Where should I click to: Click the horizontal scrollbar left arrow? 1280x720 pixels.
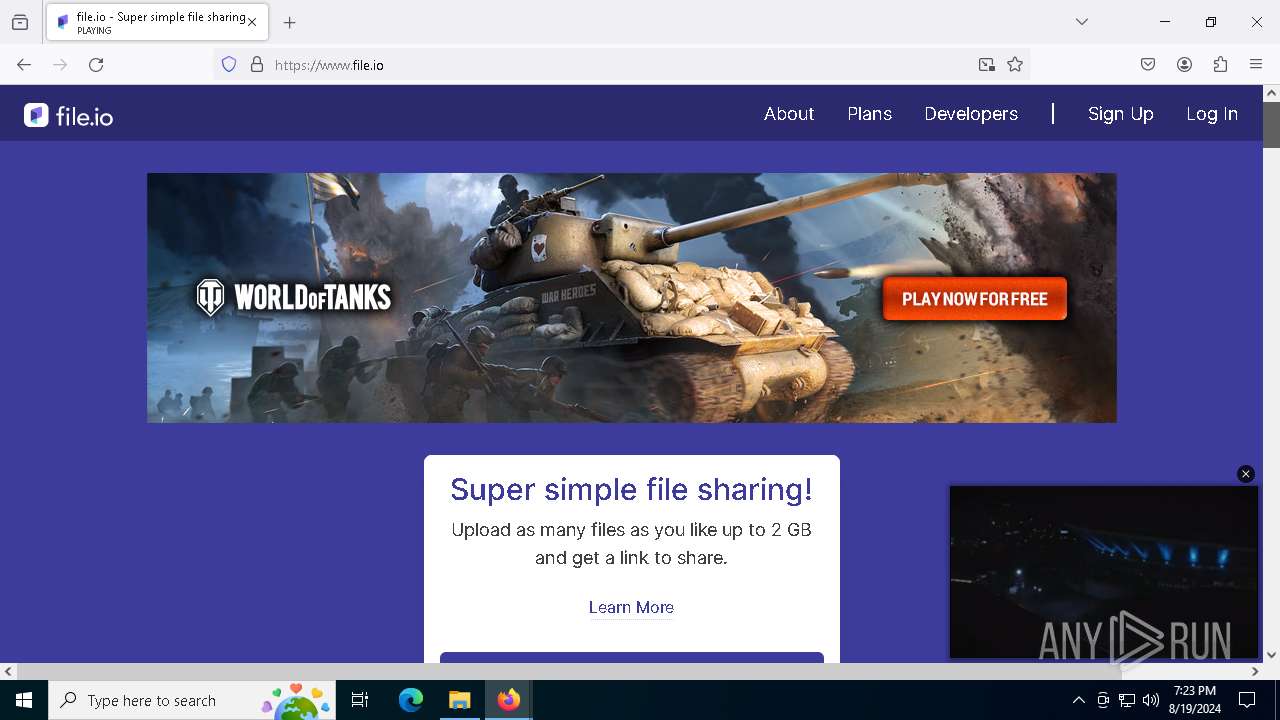(8, 672)
